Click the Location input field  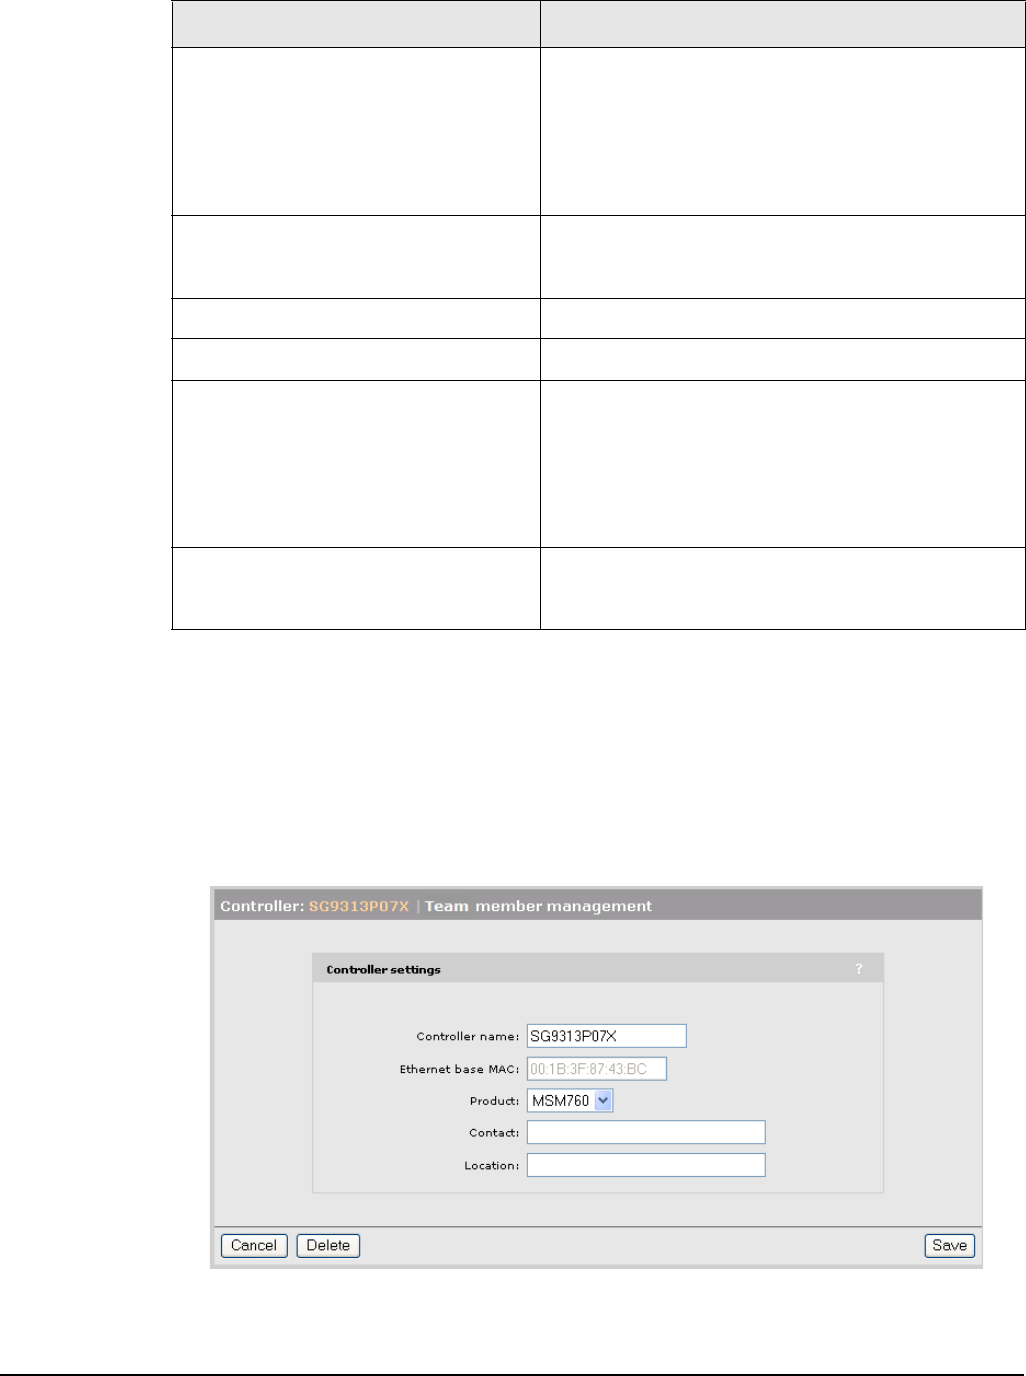(x=646, y=1165)
